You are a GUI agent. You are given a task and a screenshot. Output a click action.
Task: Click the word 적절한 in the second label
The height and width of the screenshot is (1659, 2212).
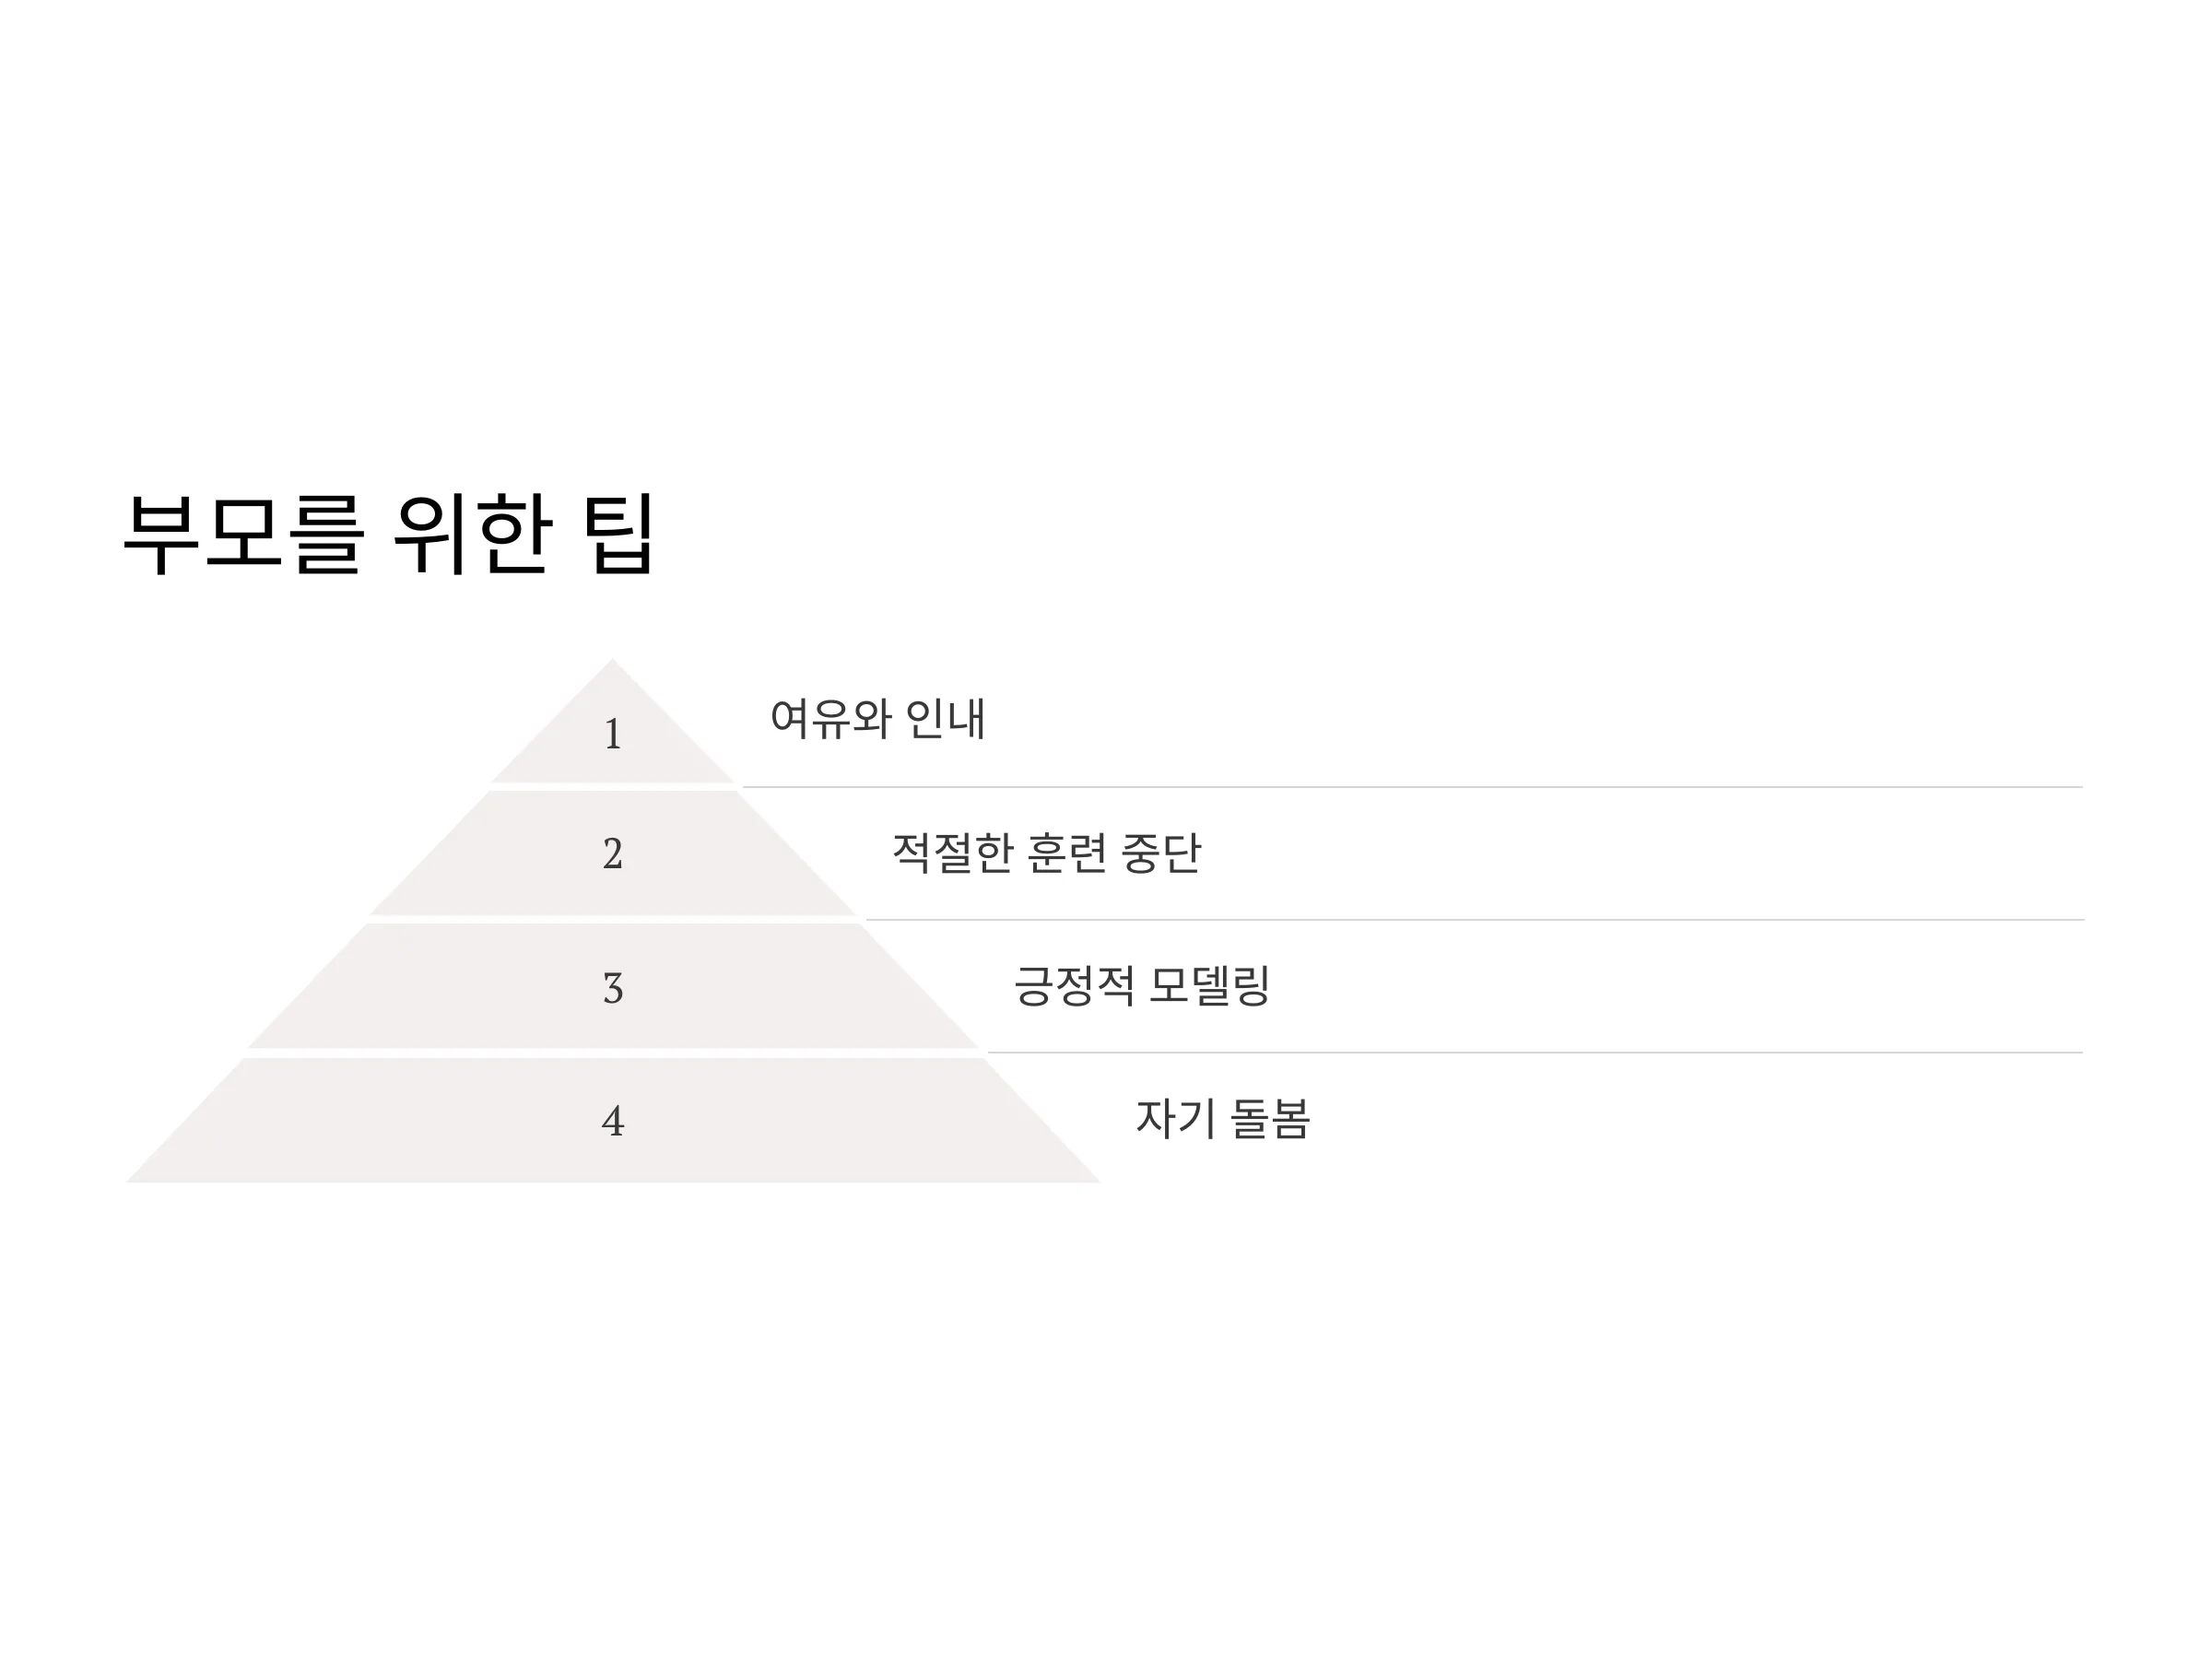coord(953,853)
